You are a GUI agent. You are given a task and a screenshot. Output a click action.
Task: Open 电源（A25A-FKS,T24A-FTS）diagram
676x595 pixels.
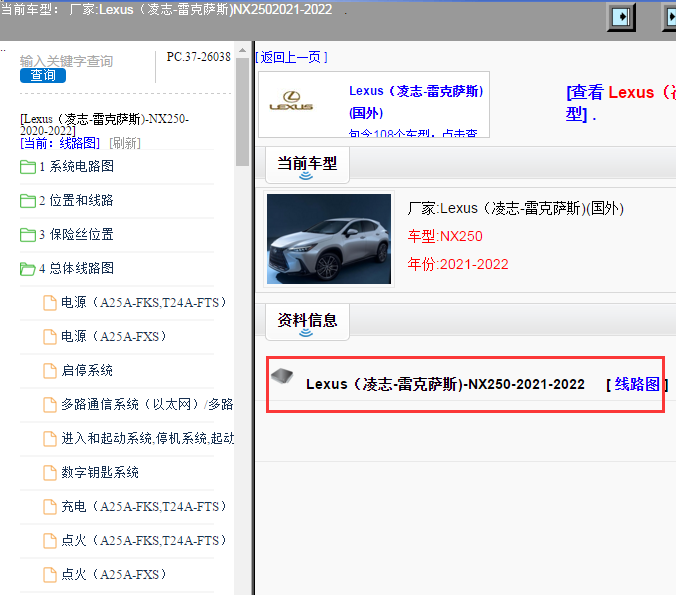(144, 303)
